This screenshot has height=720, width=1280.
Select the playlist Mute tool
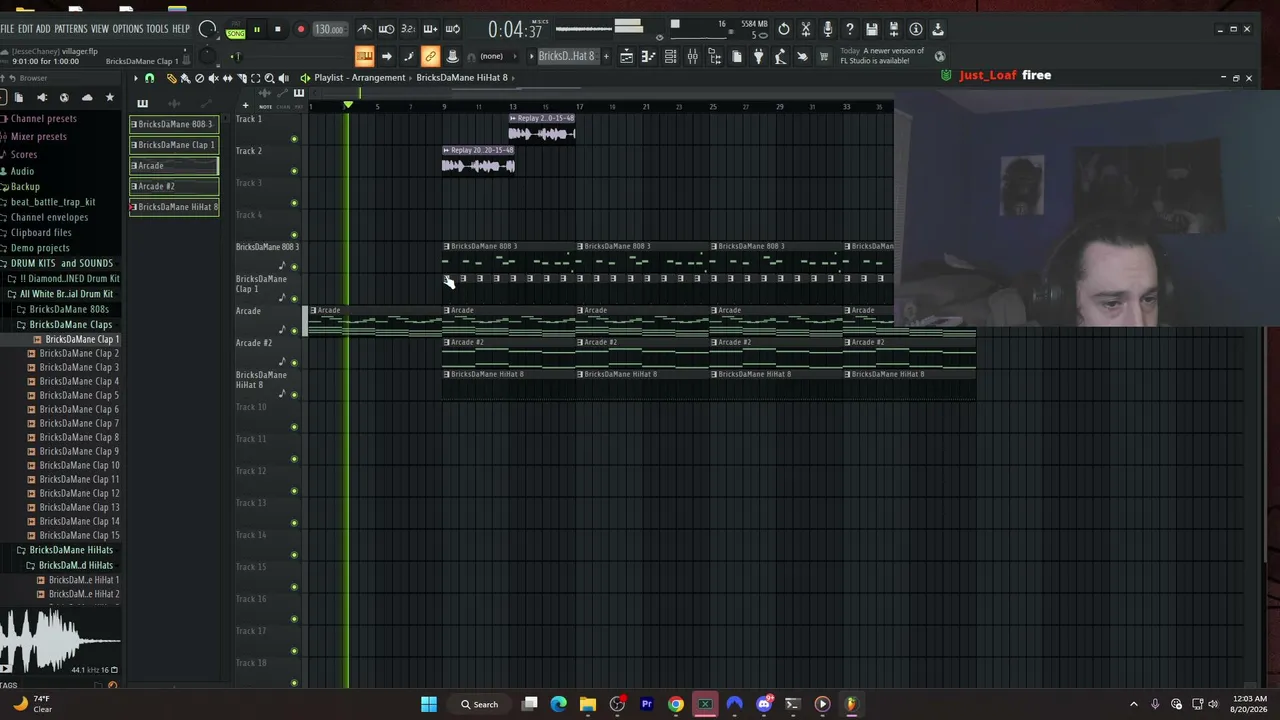point(213,78)
